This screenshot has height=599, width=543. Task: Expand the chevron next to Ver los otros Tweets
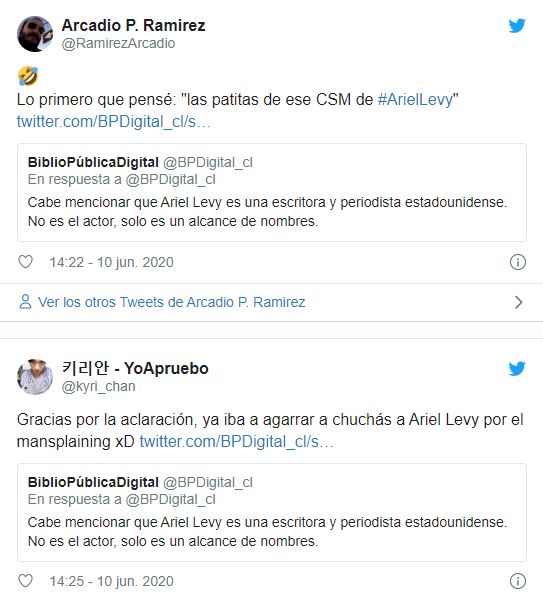point(518,302)
